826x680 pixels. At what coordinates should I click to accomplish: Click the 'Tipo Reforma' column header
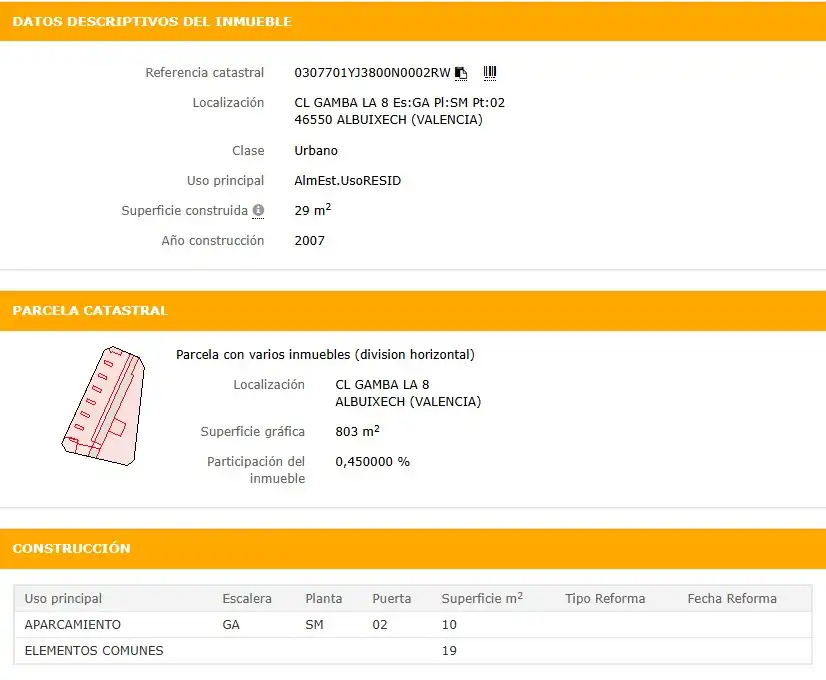coord(605,599)
